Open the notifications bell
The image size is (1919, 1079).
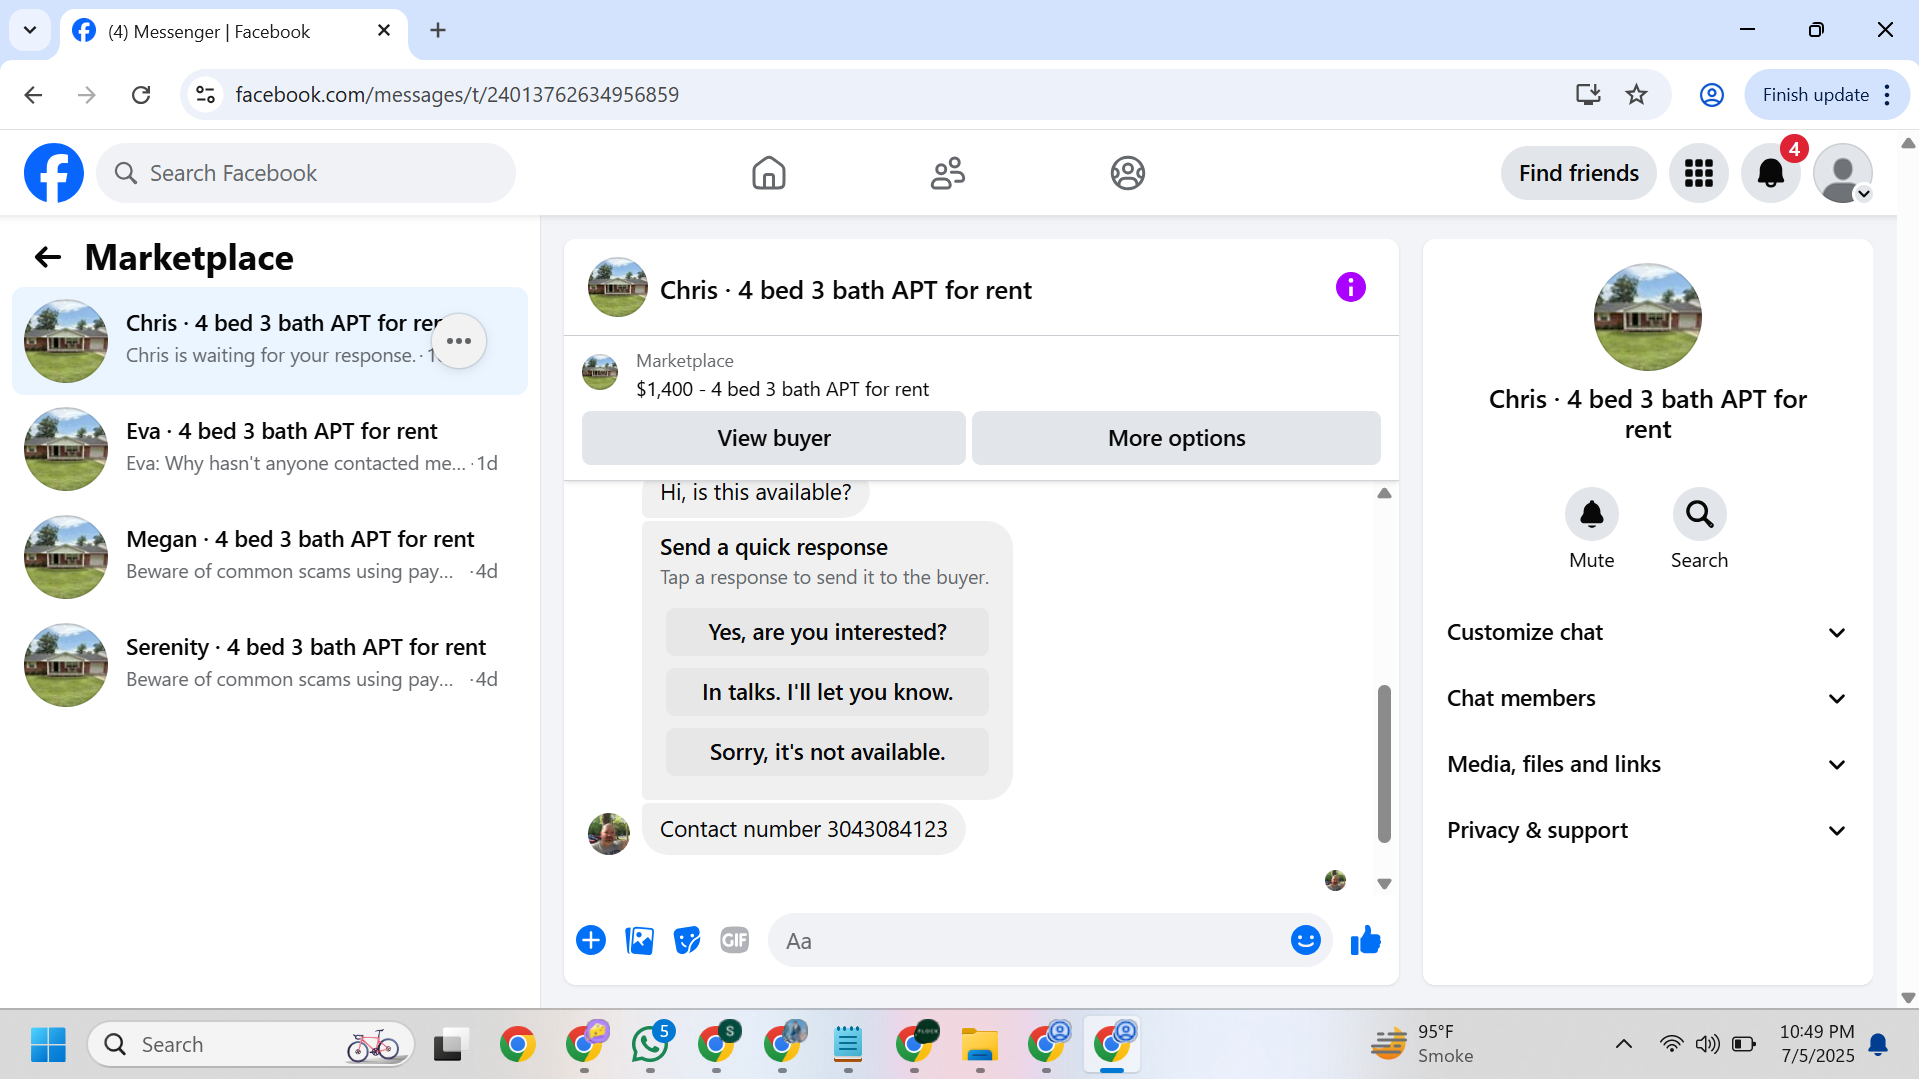coord(1770,173)
